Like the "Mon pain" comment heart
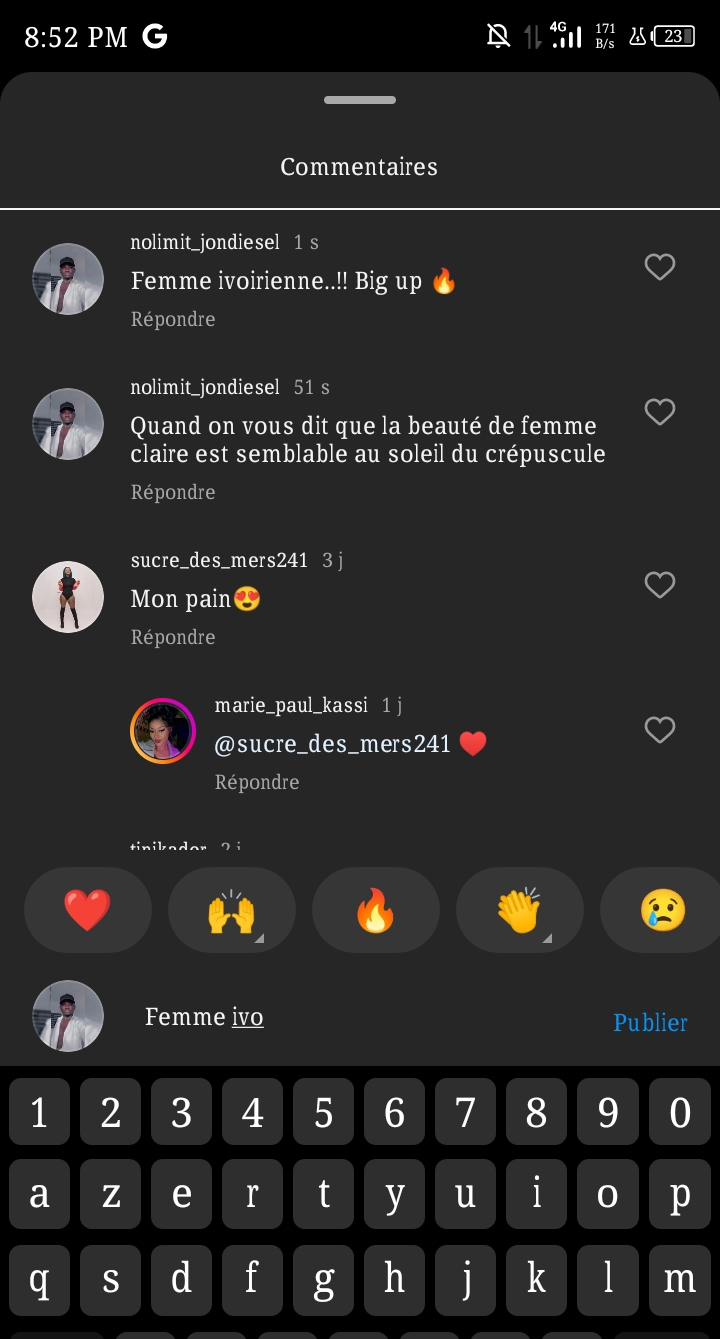 660,585
